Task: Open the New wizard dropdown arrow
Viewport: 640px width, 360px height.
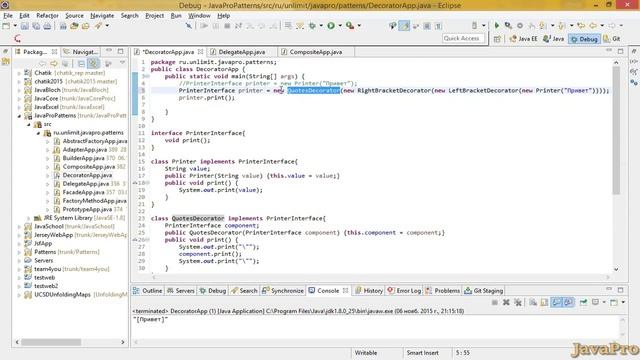Action: point(15,26)
